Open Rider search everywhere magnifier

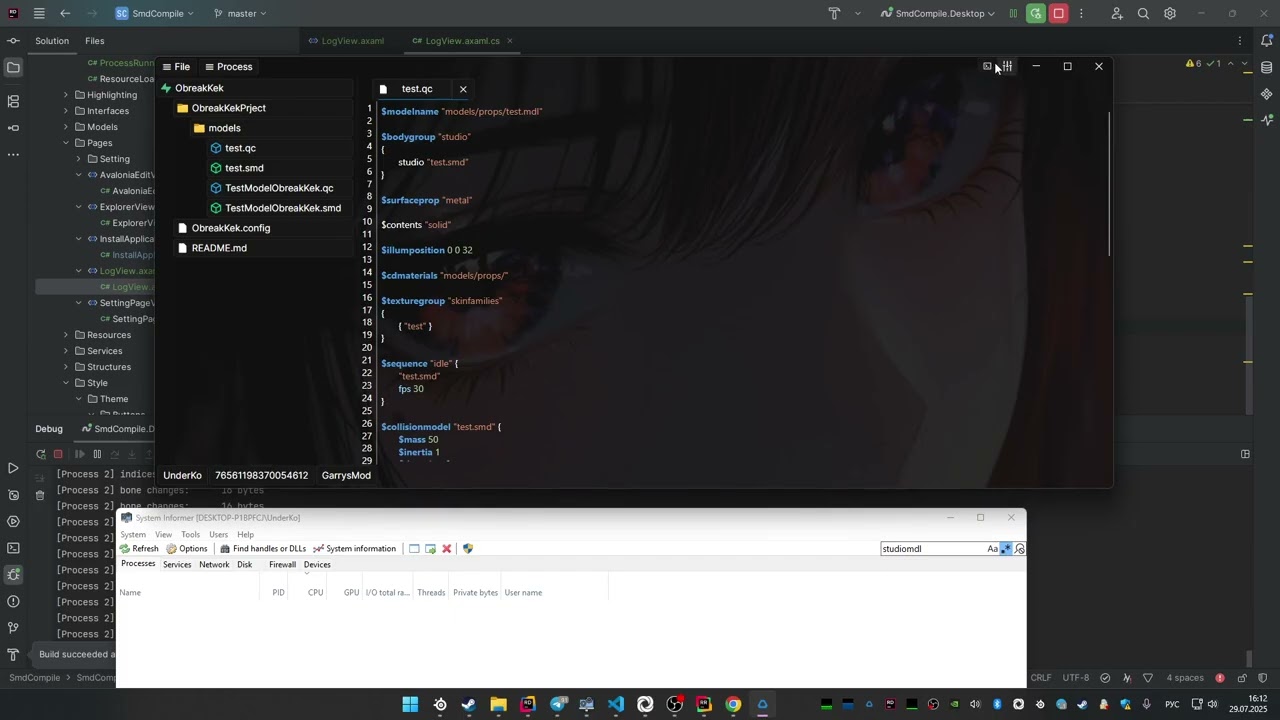click(1143, 14)
